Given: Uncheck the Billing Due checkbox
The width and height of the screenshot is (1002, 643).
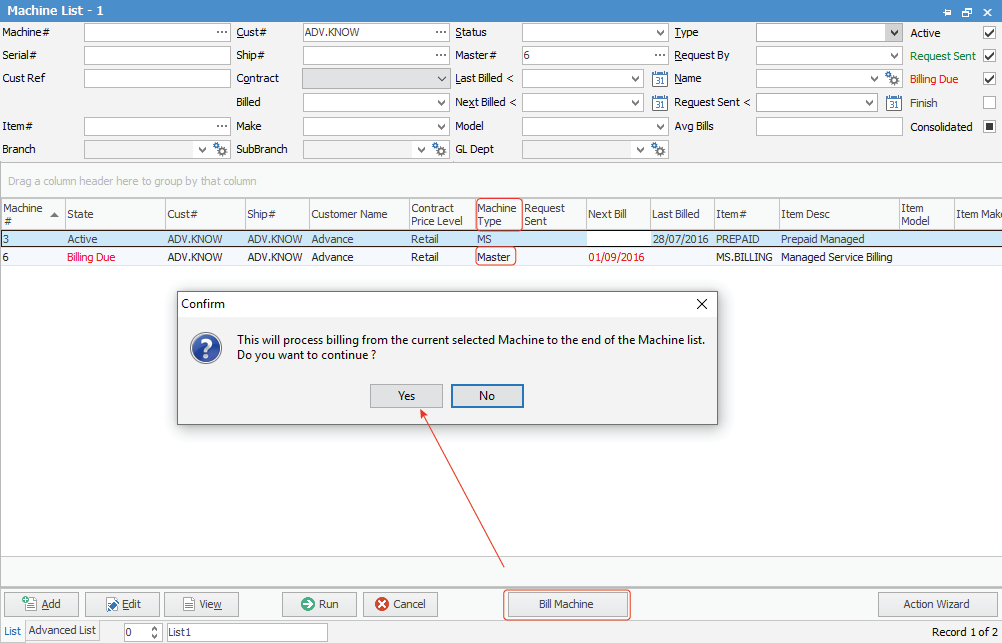Looking at the screenshot, I should 989,79.
